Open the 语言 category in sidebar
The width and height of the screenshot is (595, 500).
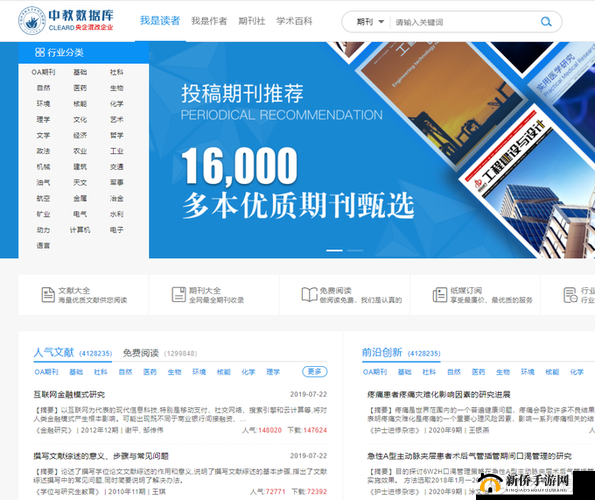tap(43, 246)
